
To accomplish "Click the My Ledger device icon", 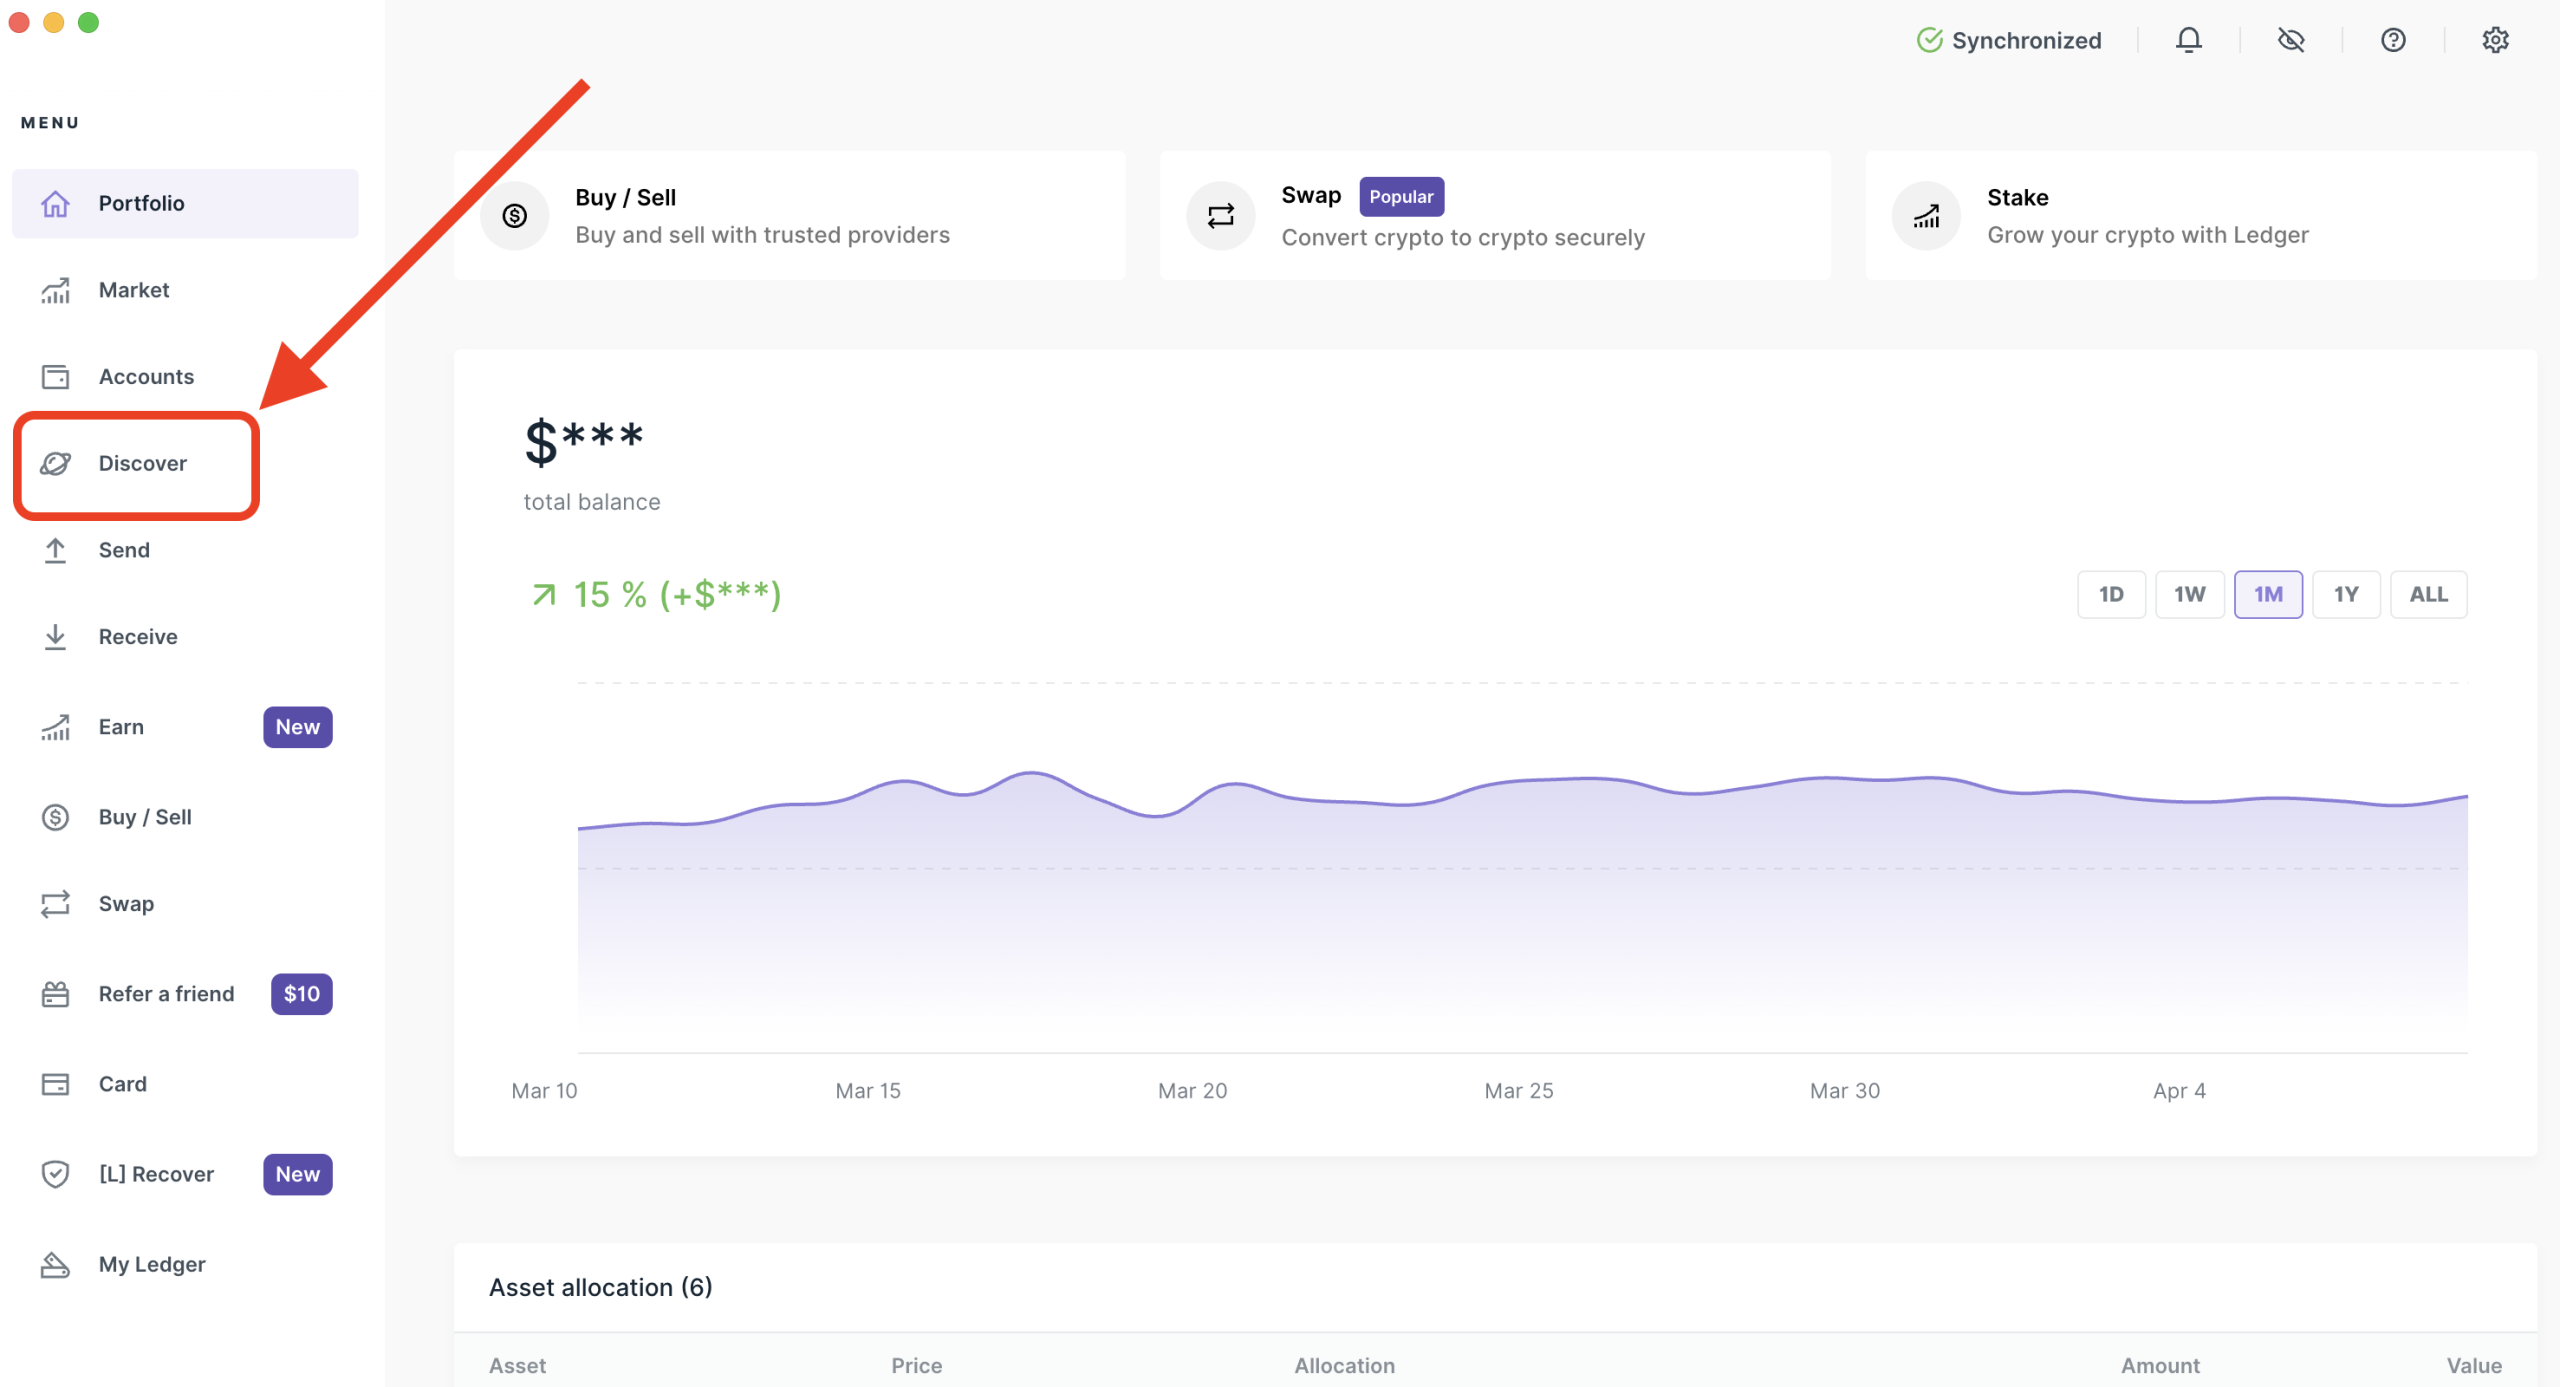I will point(56,1265).
